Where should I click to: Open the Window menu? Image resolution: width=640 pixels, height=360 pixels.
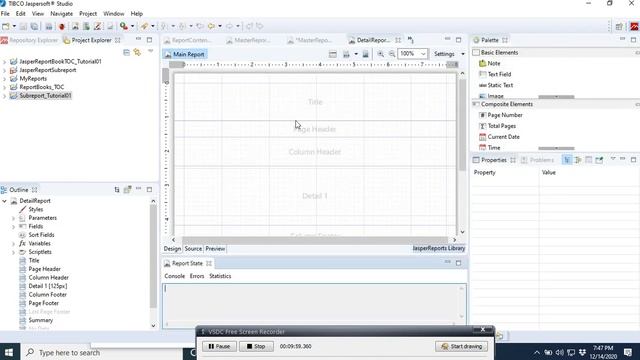(113, 13)
